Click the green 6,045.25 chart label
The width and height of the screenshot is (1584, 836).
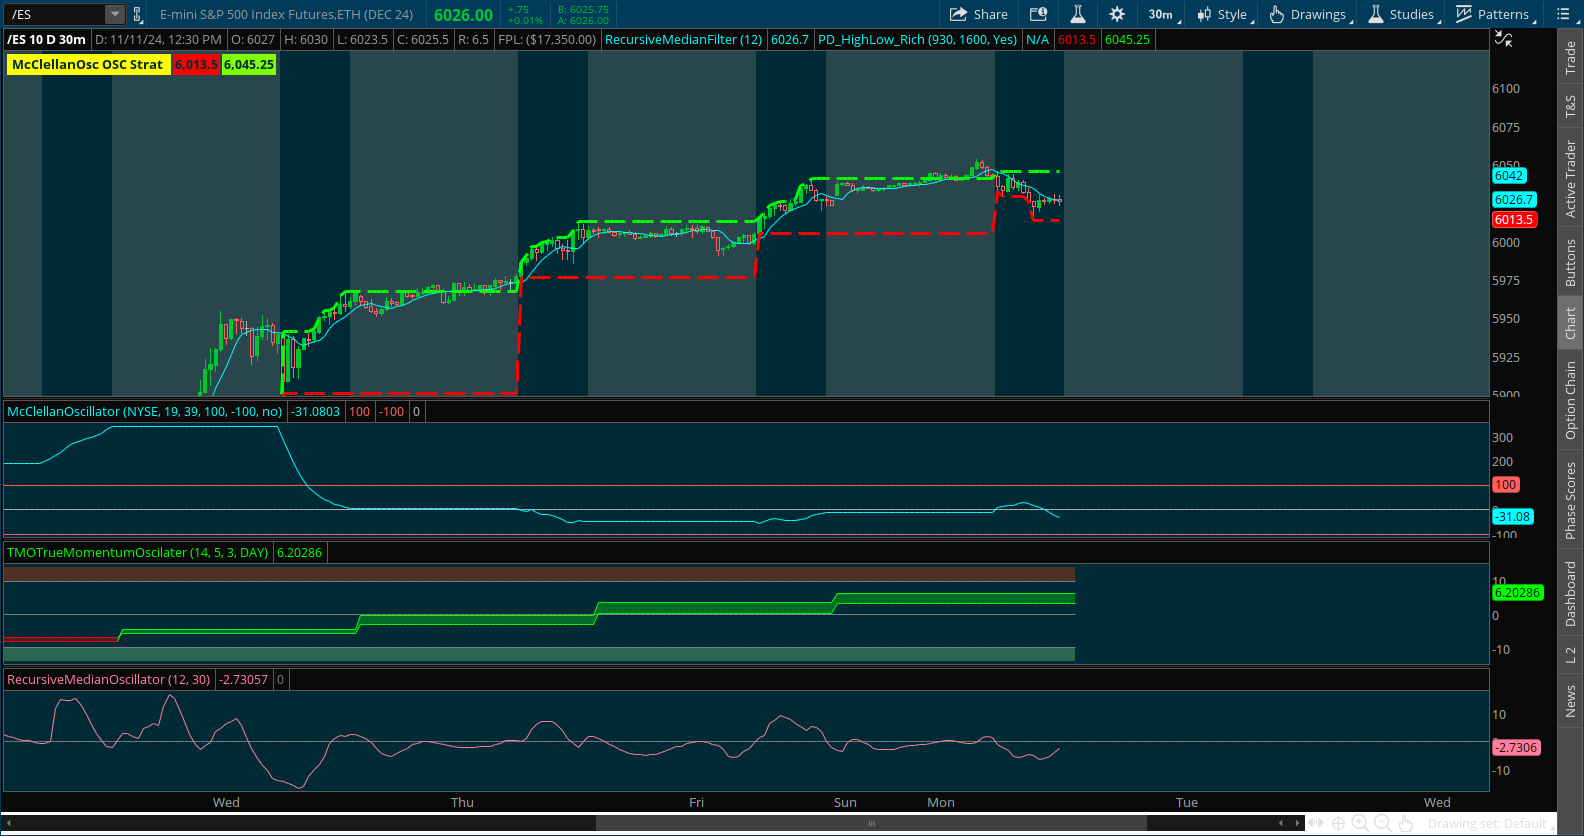pyautogui.click(x=248, y=64)
